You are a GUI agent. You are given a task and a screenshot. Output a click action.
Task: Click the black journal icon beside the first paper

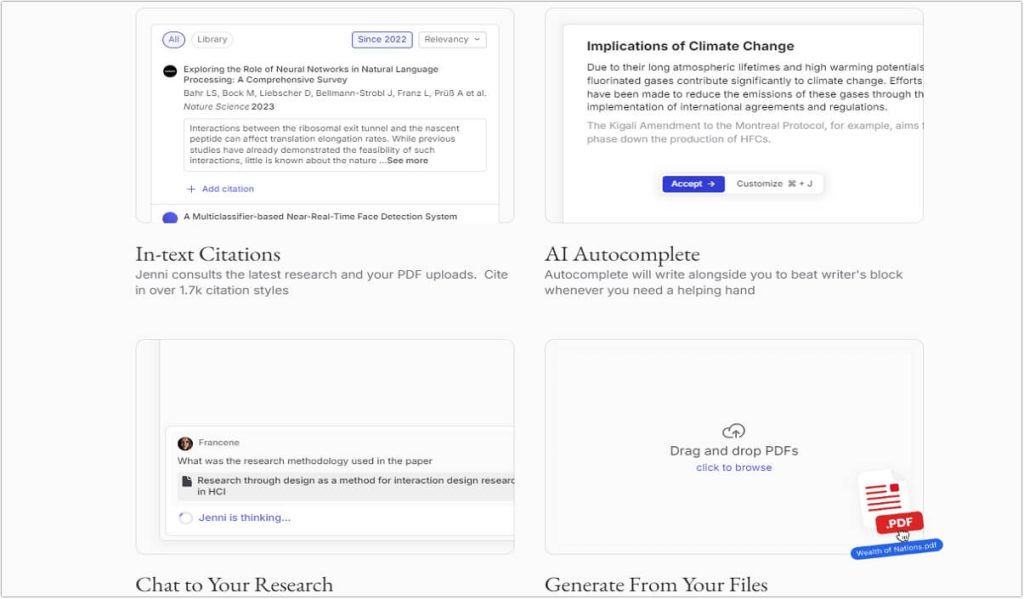(x=170, y=71)
